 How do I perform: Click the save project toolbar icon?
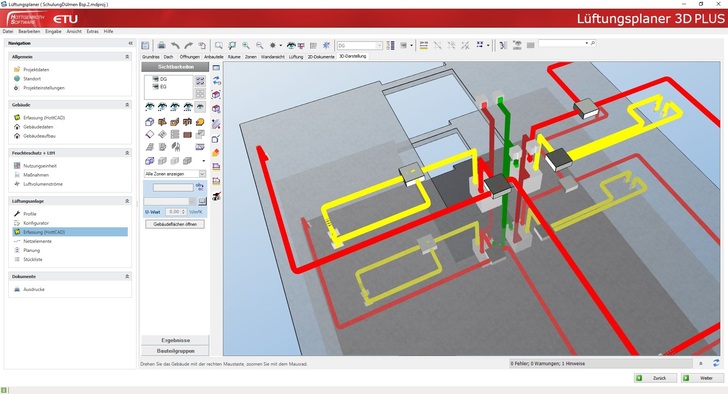pos(145,45)
